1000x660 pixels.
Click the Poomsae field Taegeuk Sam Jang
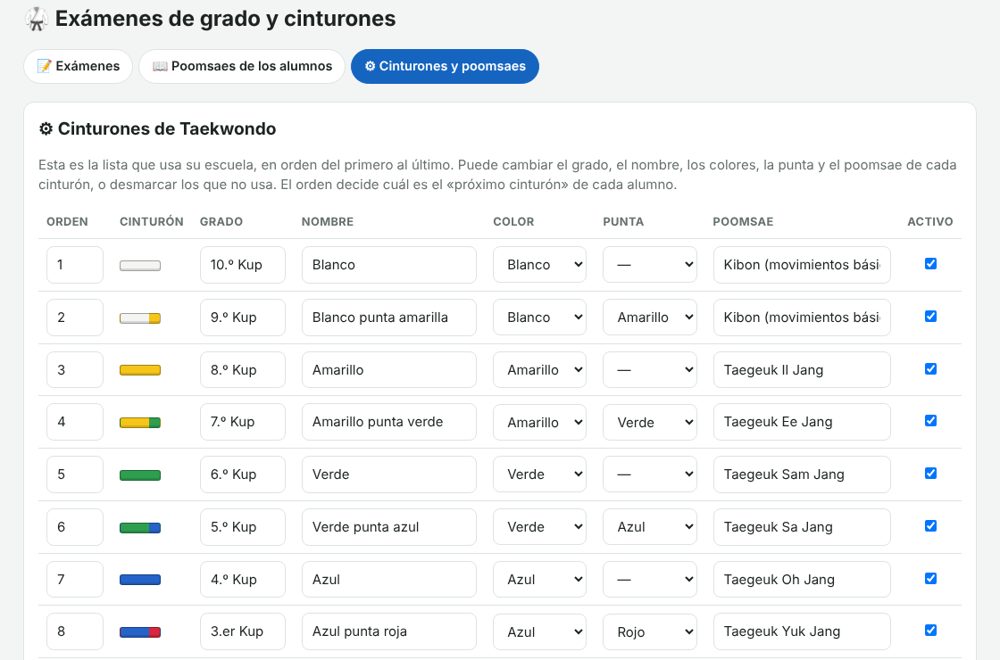click(802, 474)
